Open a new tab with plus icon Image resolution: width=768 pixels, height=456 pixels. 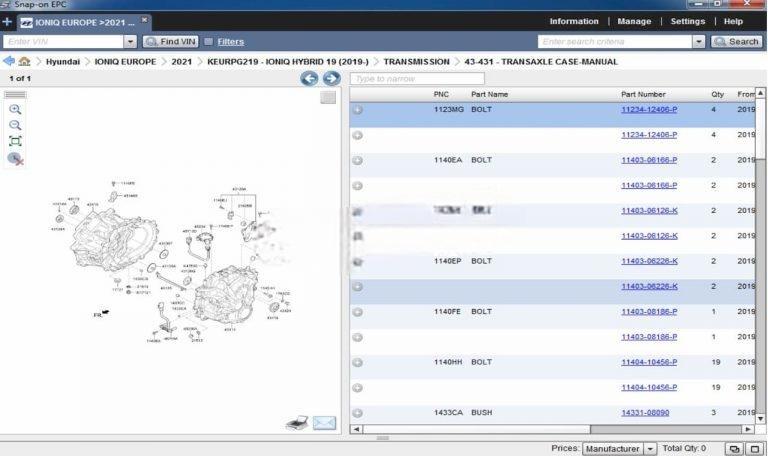coord(7,22)
